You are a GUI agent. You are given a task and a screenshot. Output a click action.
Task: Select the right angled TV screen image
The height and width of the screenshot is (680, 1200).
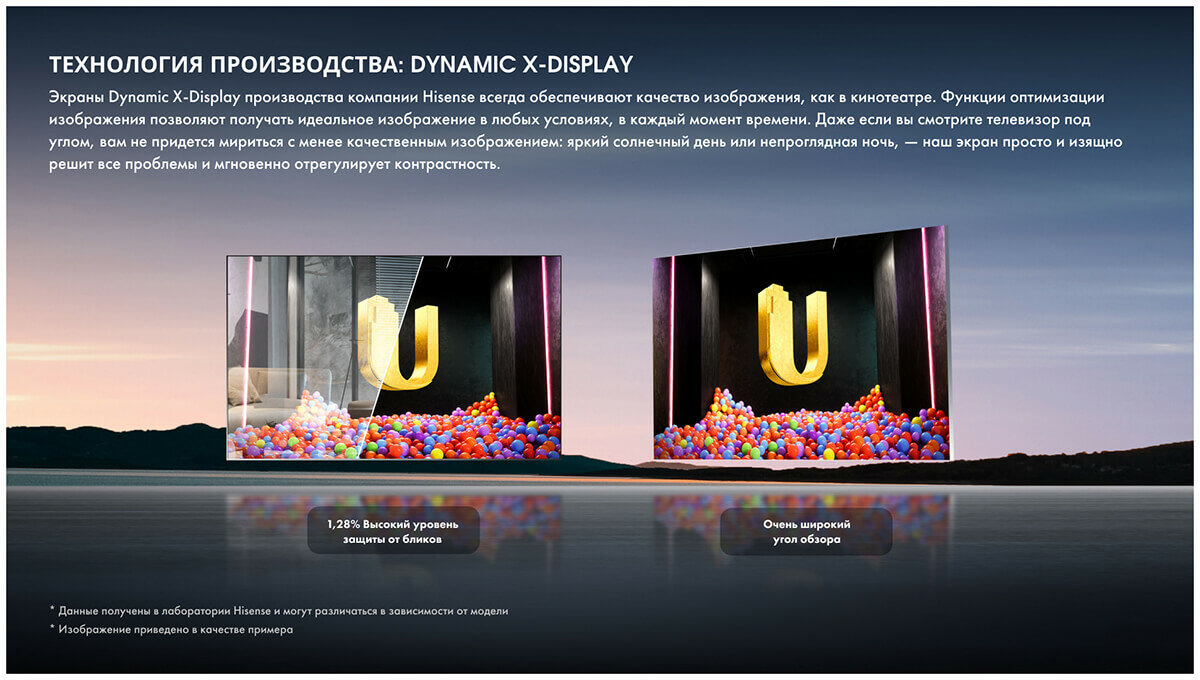[802, 344]
